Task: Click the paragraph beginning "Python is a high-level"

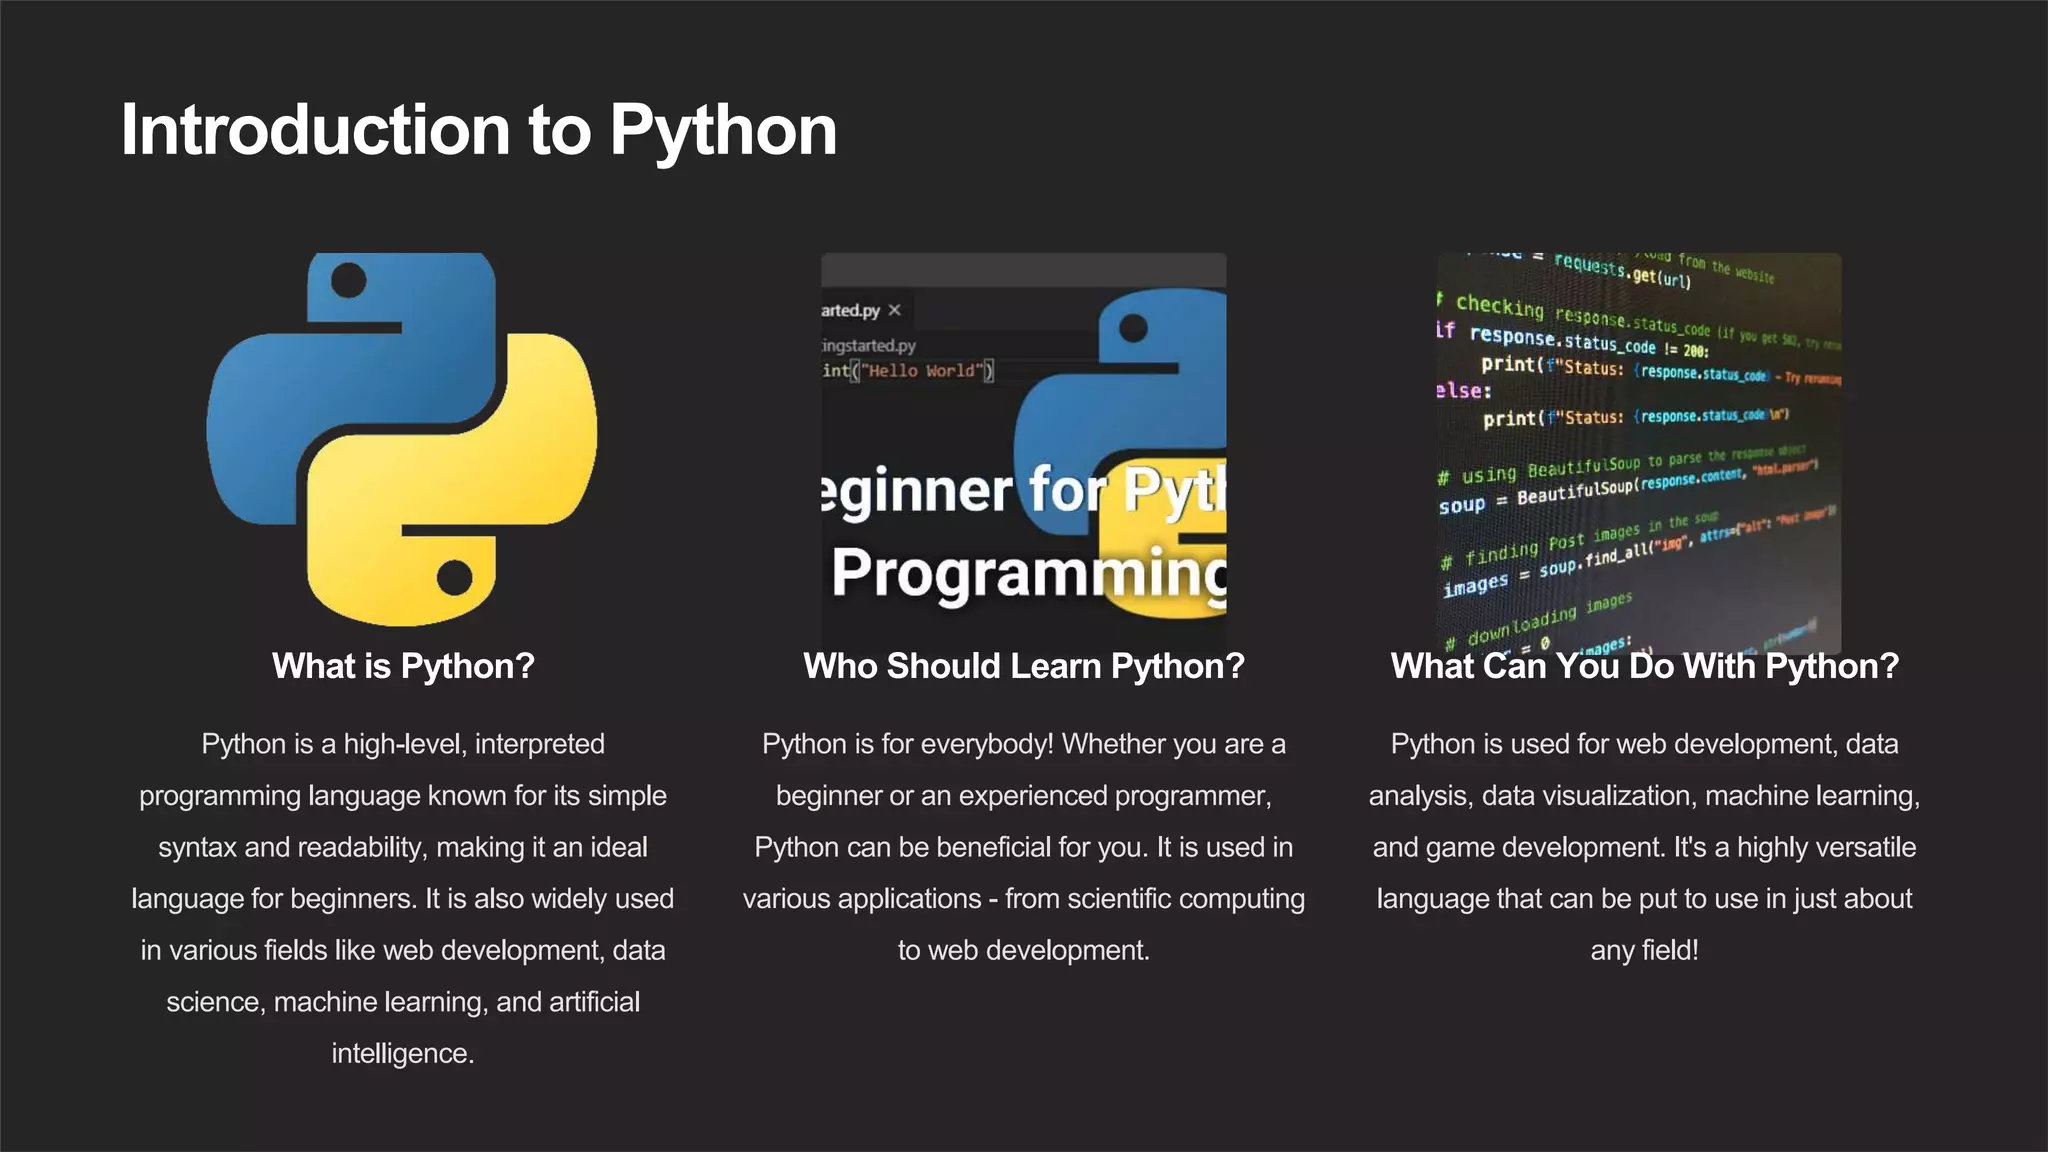Action: tap(403, 898)
